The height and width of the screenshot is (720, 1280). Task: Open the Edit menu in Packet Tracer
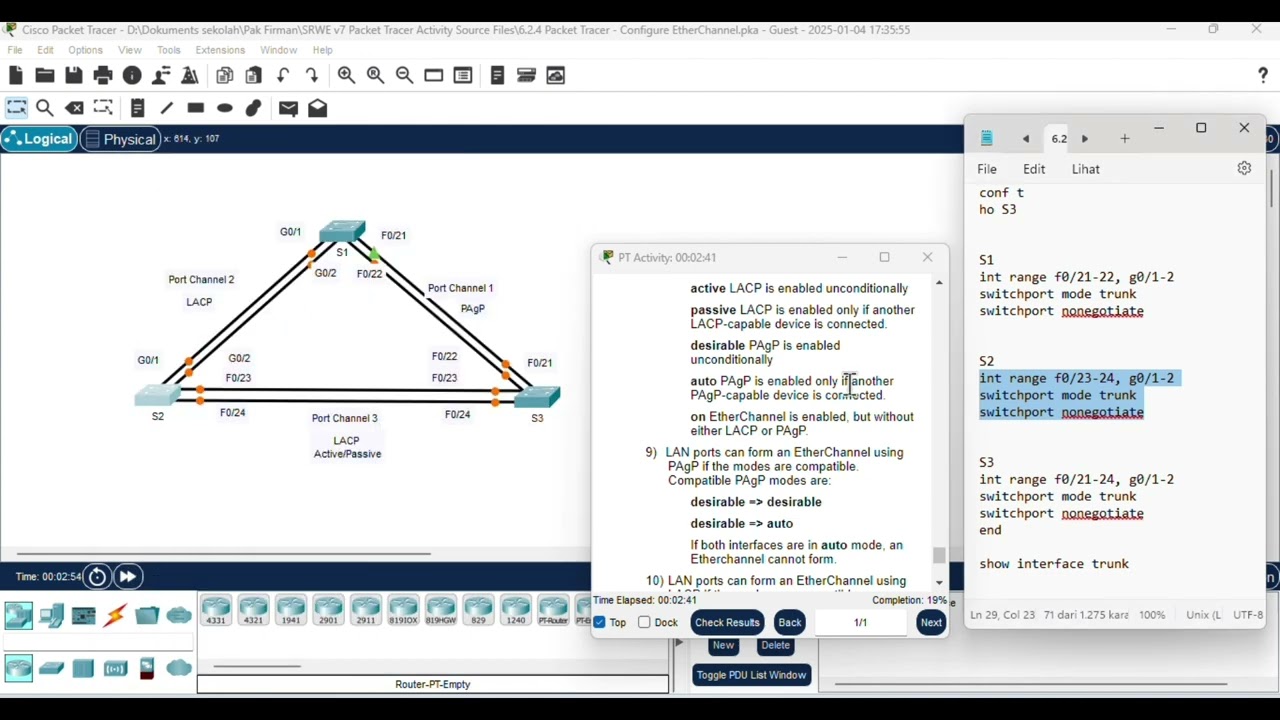(46, 50)
